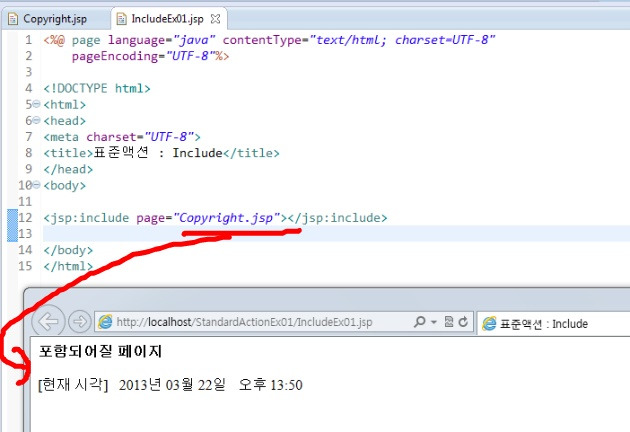Click the <!DOCTYPE html> line
The height and width of the screenshot is (432, 630).
(x=97, y=88)
